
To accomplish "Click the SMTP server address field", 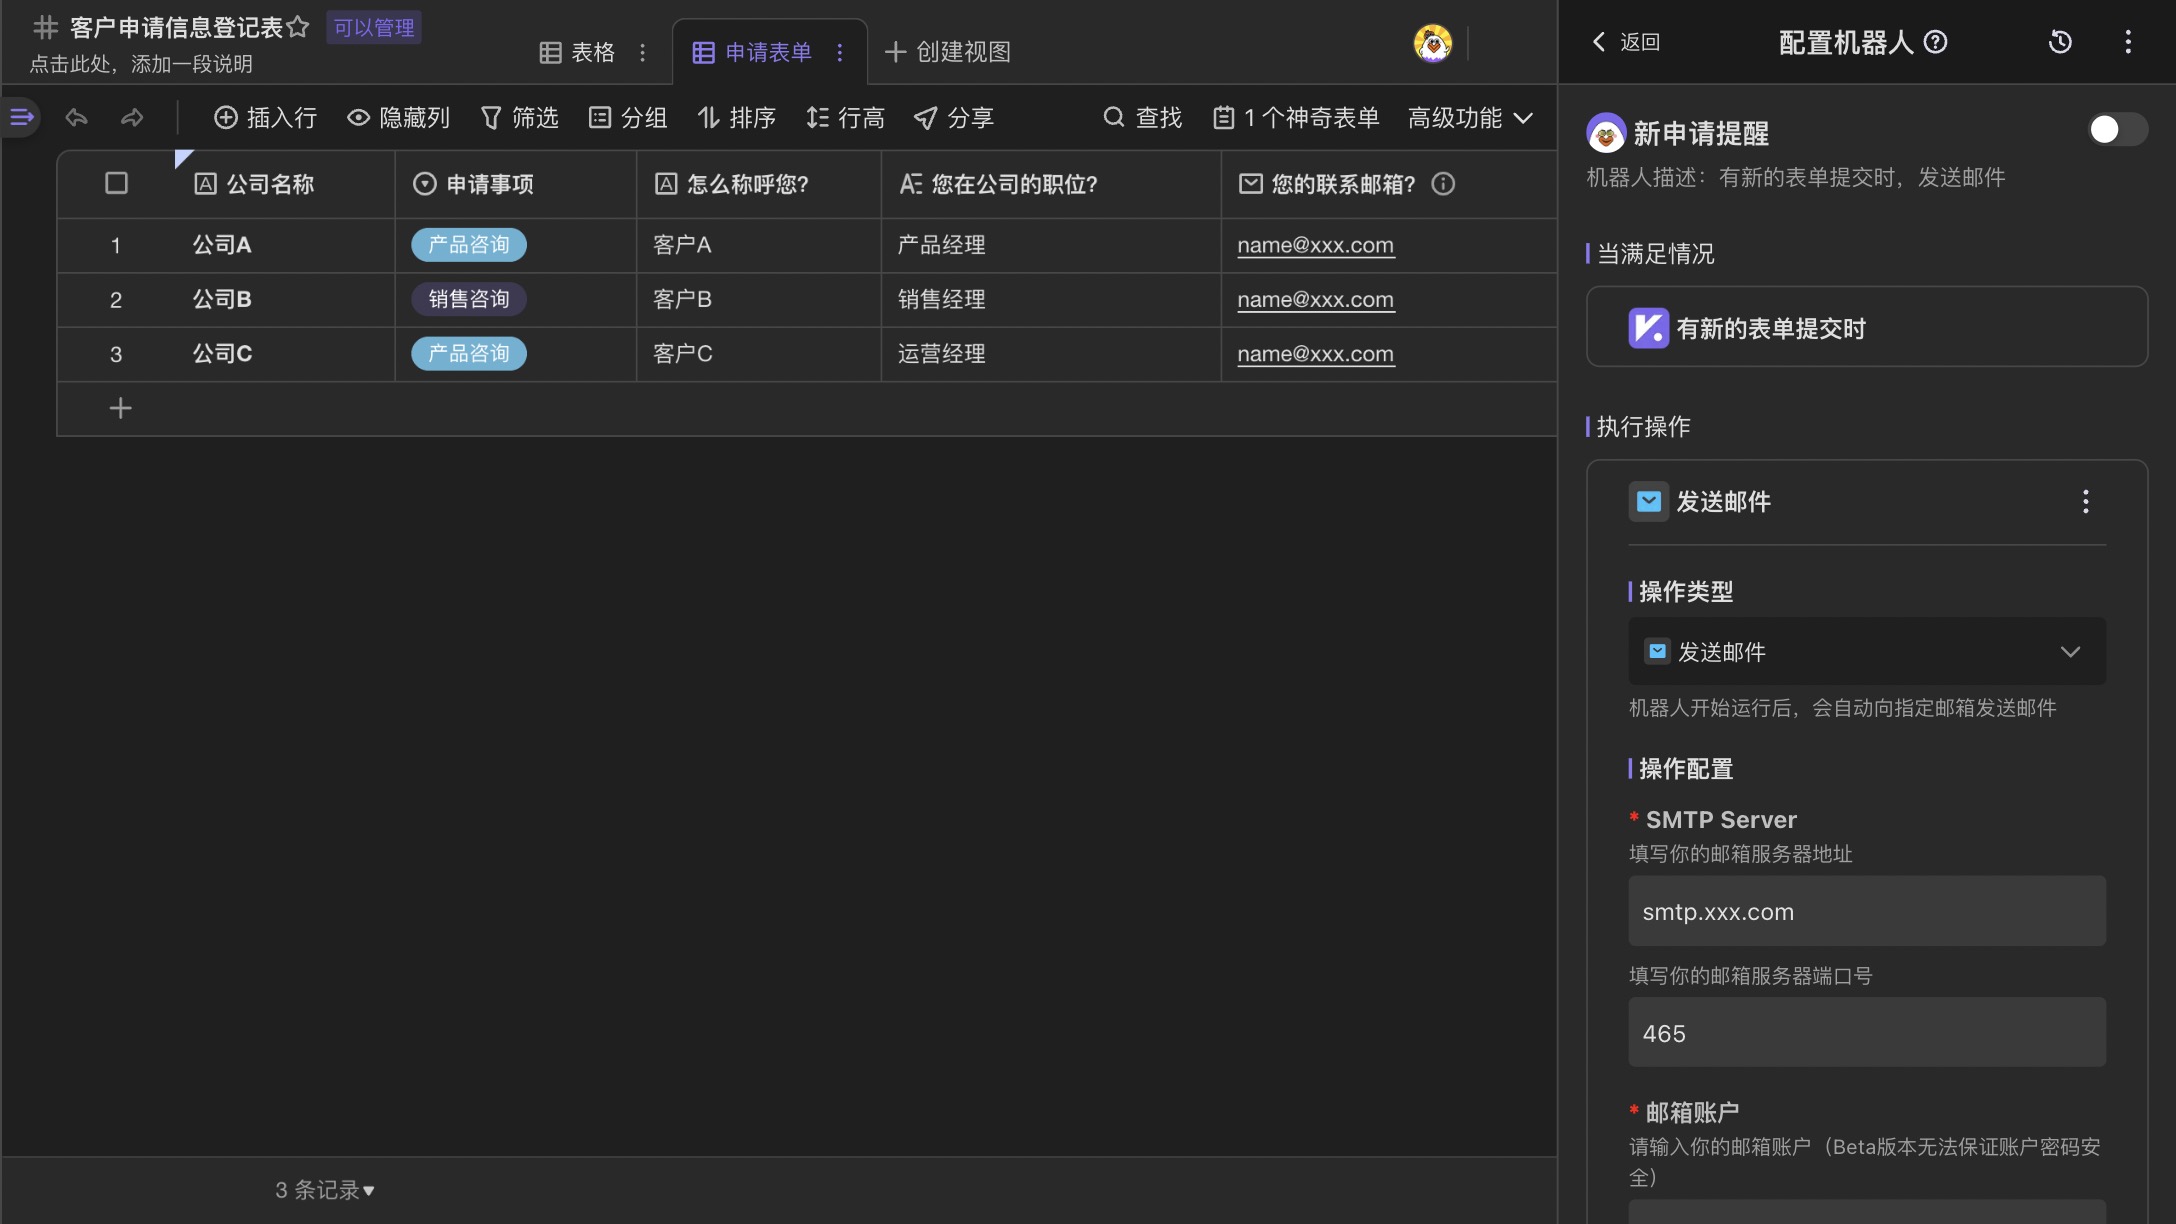I will 1866,912.
